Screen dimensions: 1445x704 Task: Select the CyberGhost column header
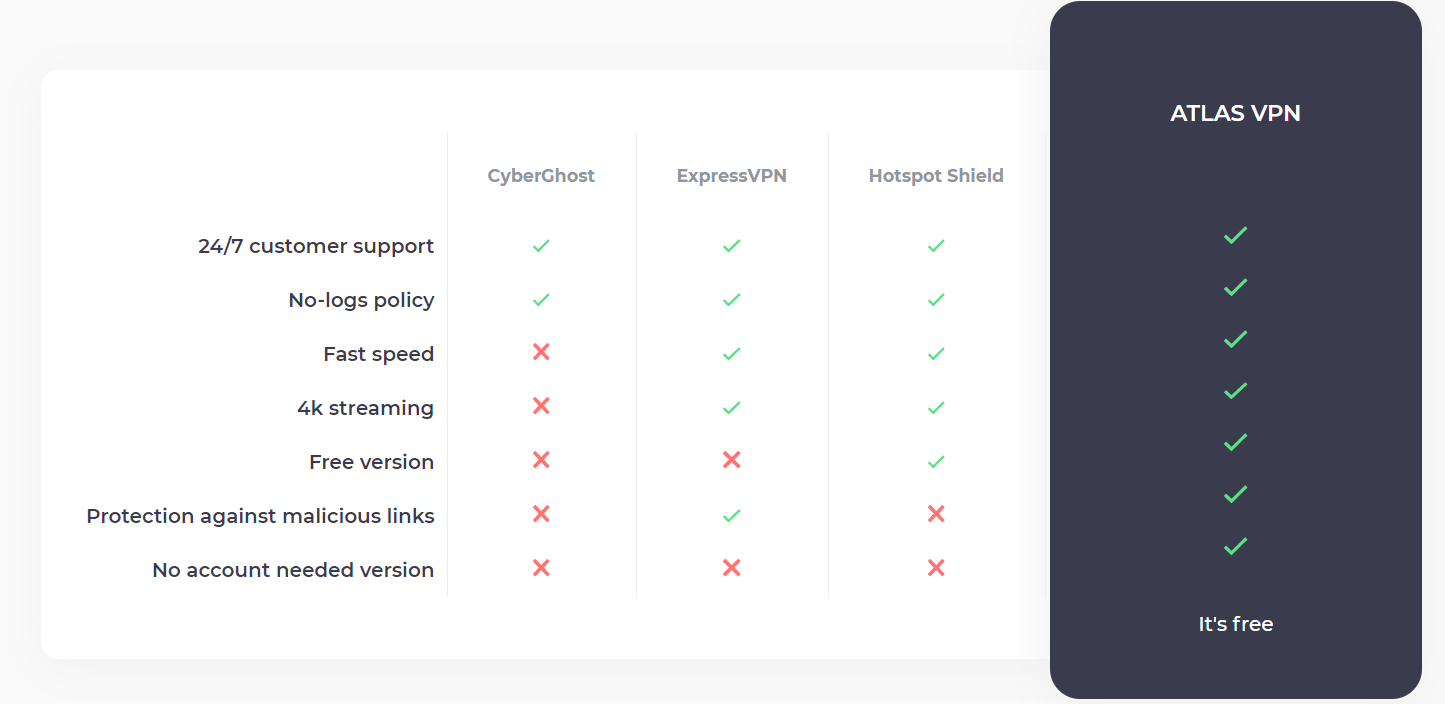pyautogui.click(x=541, y=176)
